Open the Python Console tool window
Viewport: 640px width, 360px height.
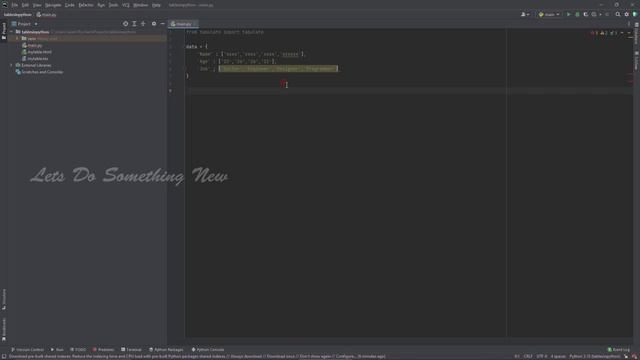208,350
